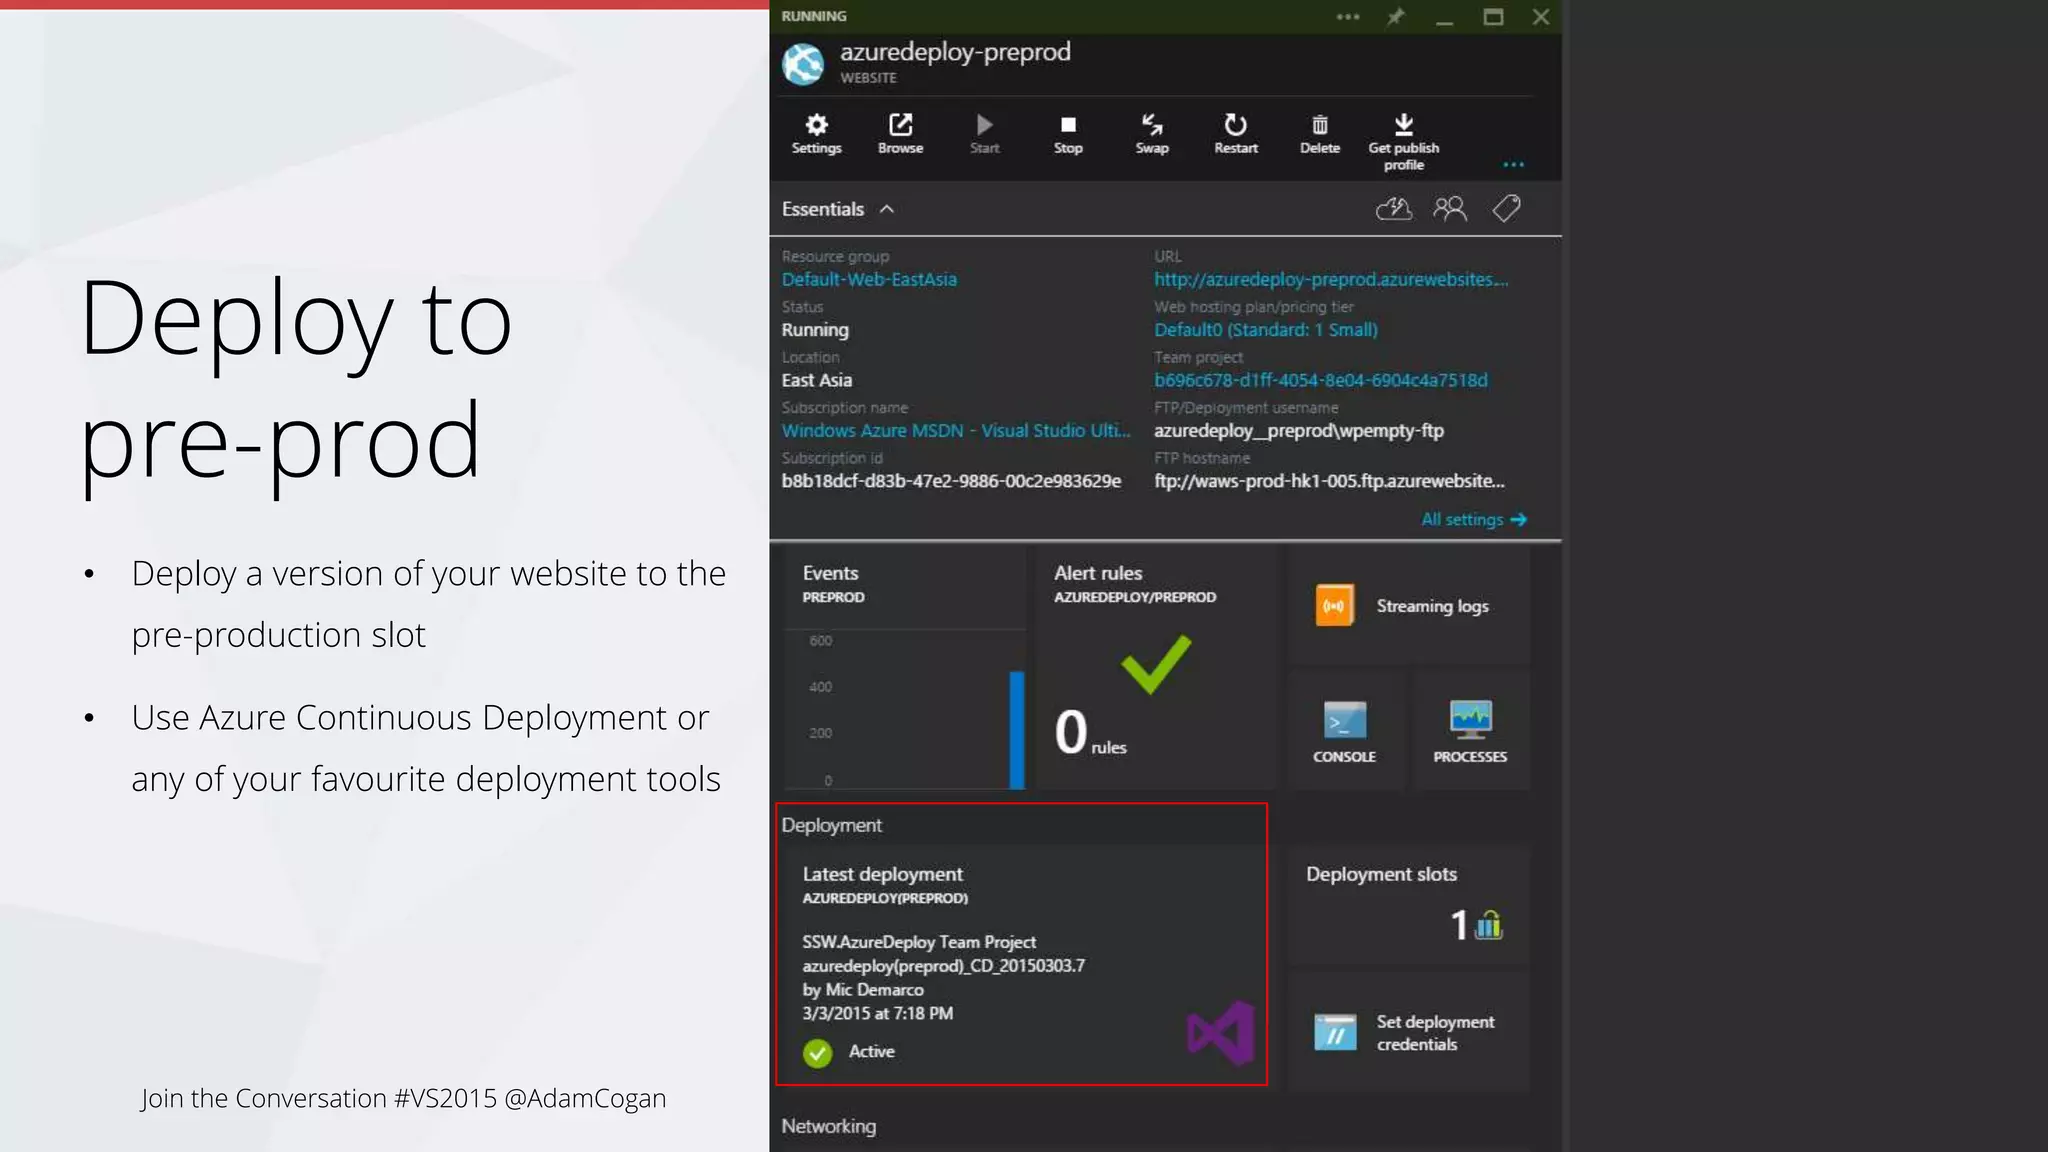Open the Default-Web-EastAsia resource group link

[x=869, y=280]
